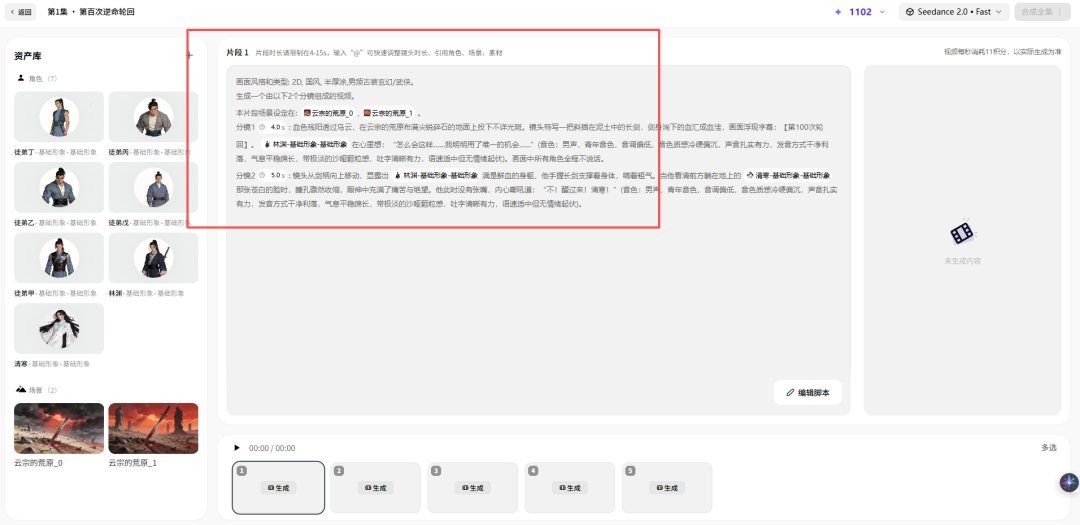Image resolution: width=1080 pixels, height=525 pixels.
Task: Select segment card 3 number badge
Action: (436, 471)
